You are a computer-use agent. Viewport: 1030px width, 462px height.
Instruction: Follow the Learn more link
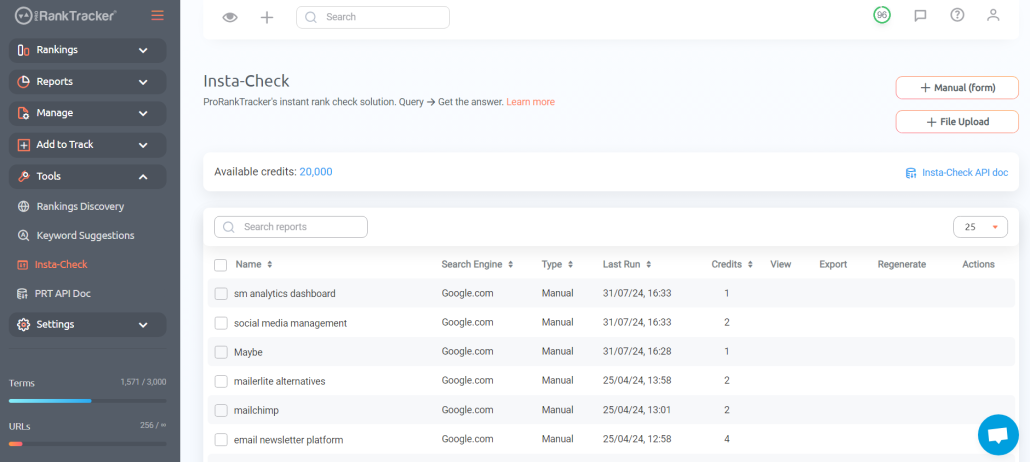tap(530, 102)
